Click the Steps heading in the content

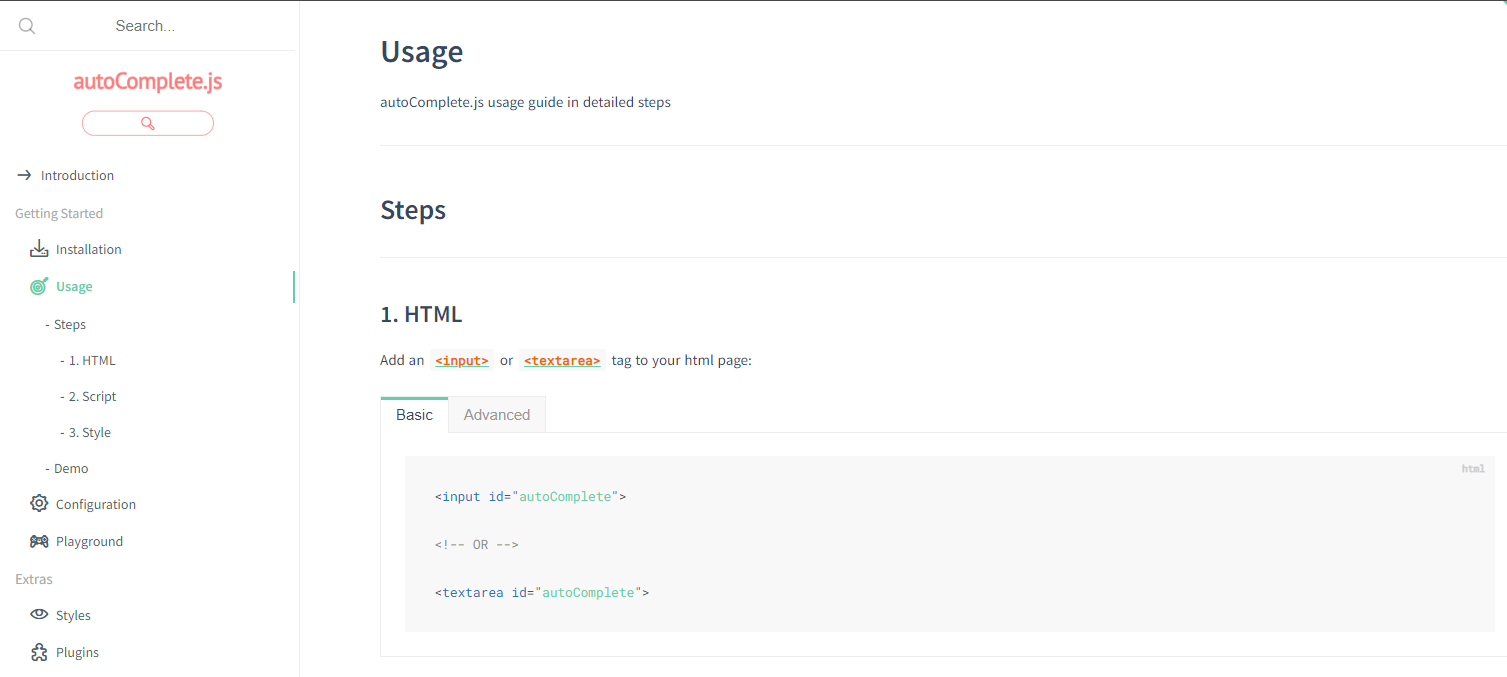tap(413, 210)
